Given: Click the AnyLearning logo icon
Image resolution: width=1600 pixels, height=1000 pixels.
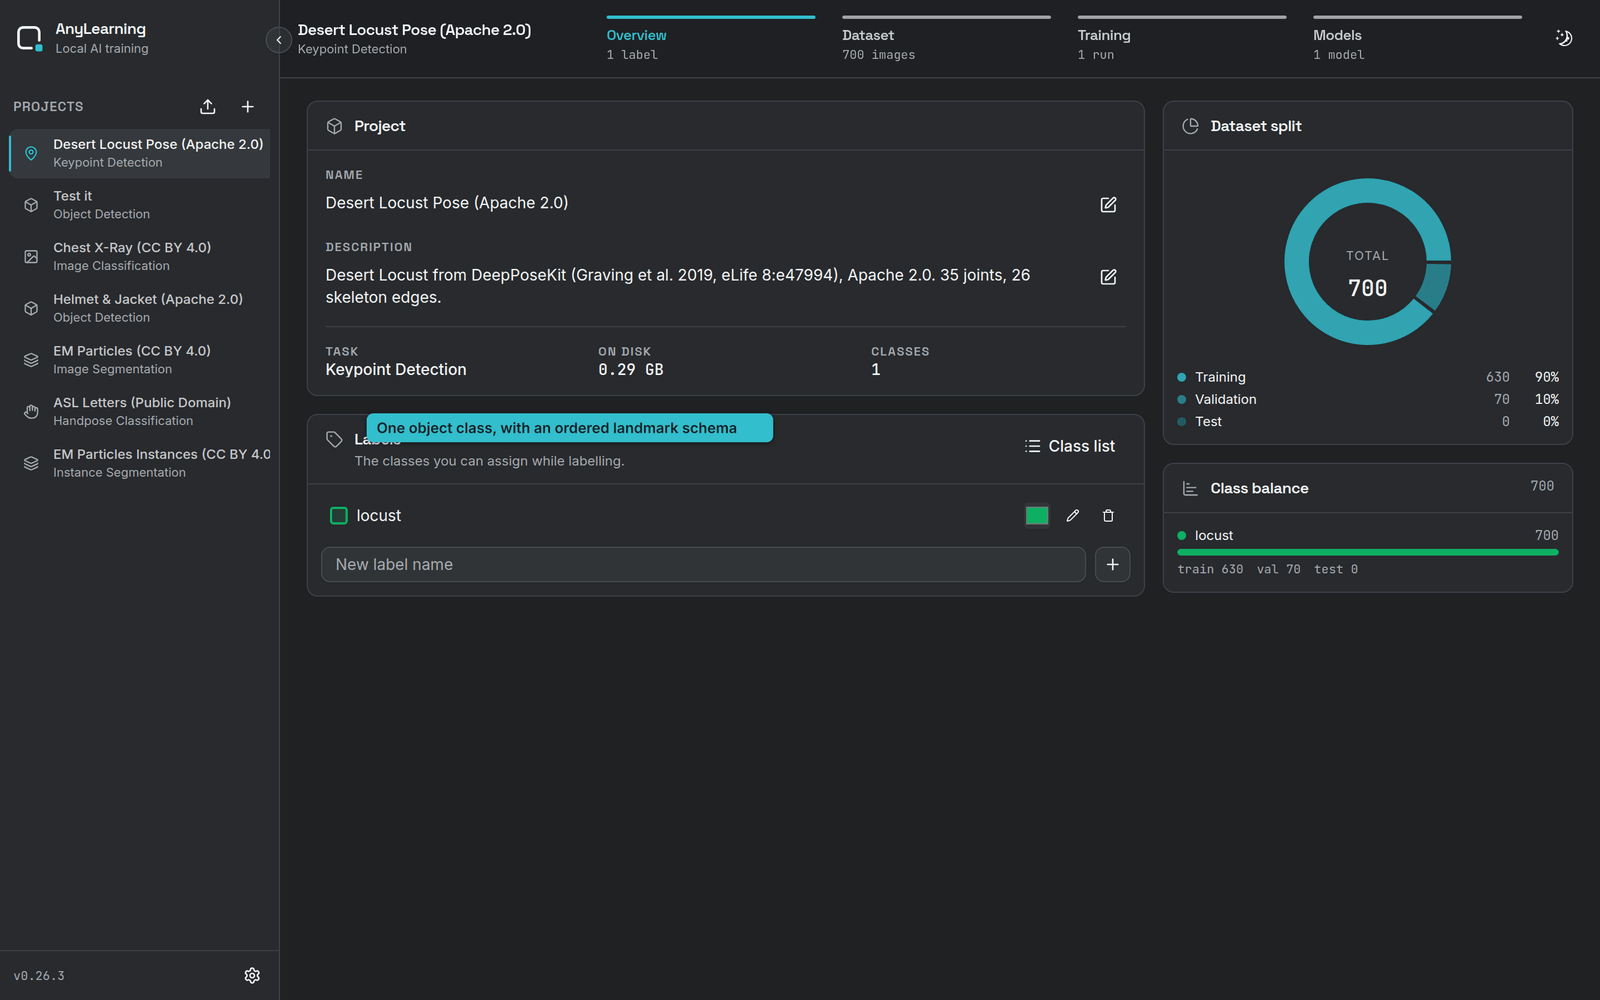Looking at the screenshot, I should [x=30, y=39].
